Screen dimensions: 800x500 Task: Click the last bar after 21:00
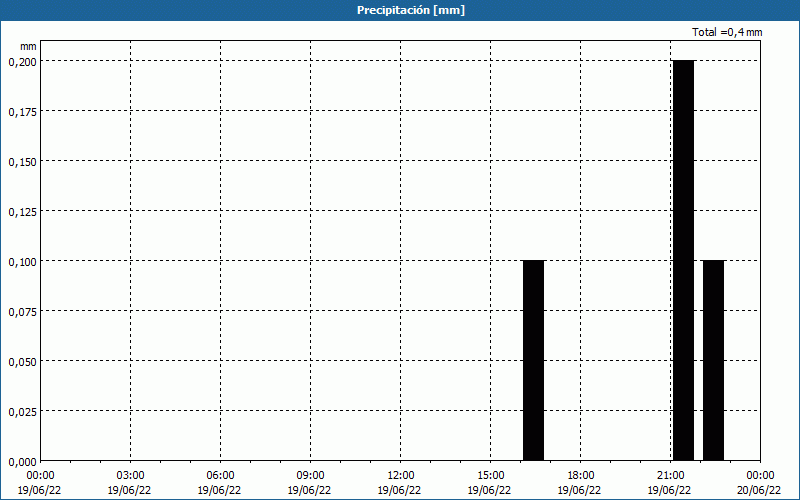(713, 360)
